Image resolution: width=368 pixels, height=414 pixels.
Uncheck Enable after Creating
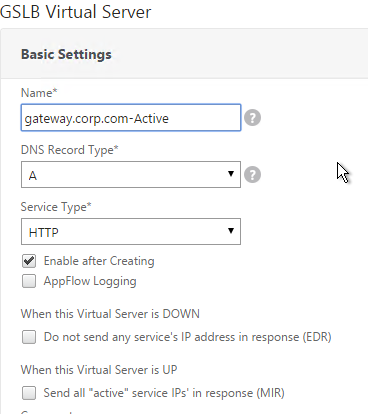click(x=29, y=261)
